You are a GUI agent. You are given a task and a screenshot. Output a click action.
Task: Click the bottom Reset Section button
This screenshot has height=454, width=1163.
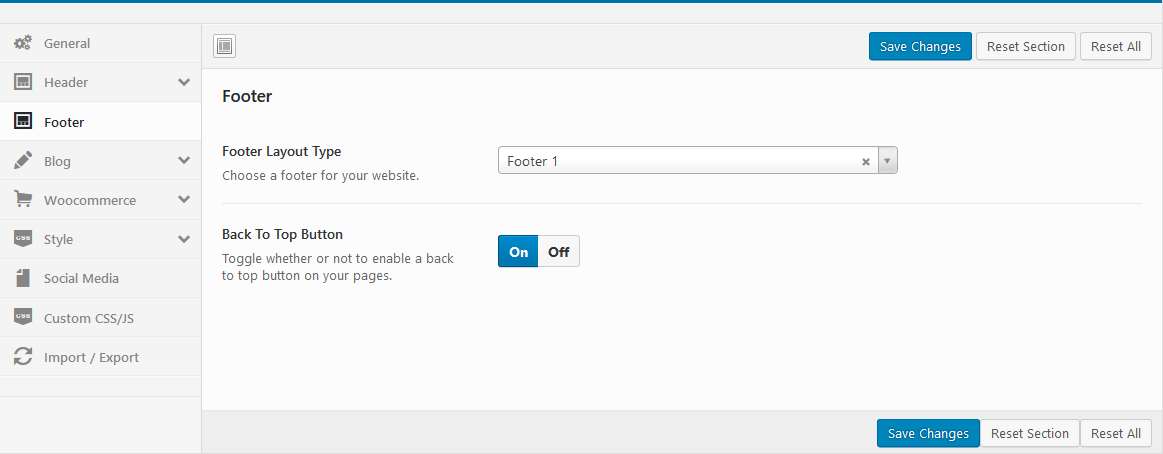click(1030, 433)
